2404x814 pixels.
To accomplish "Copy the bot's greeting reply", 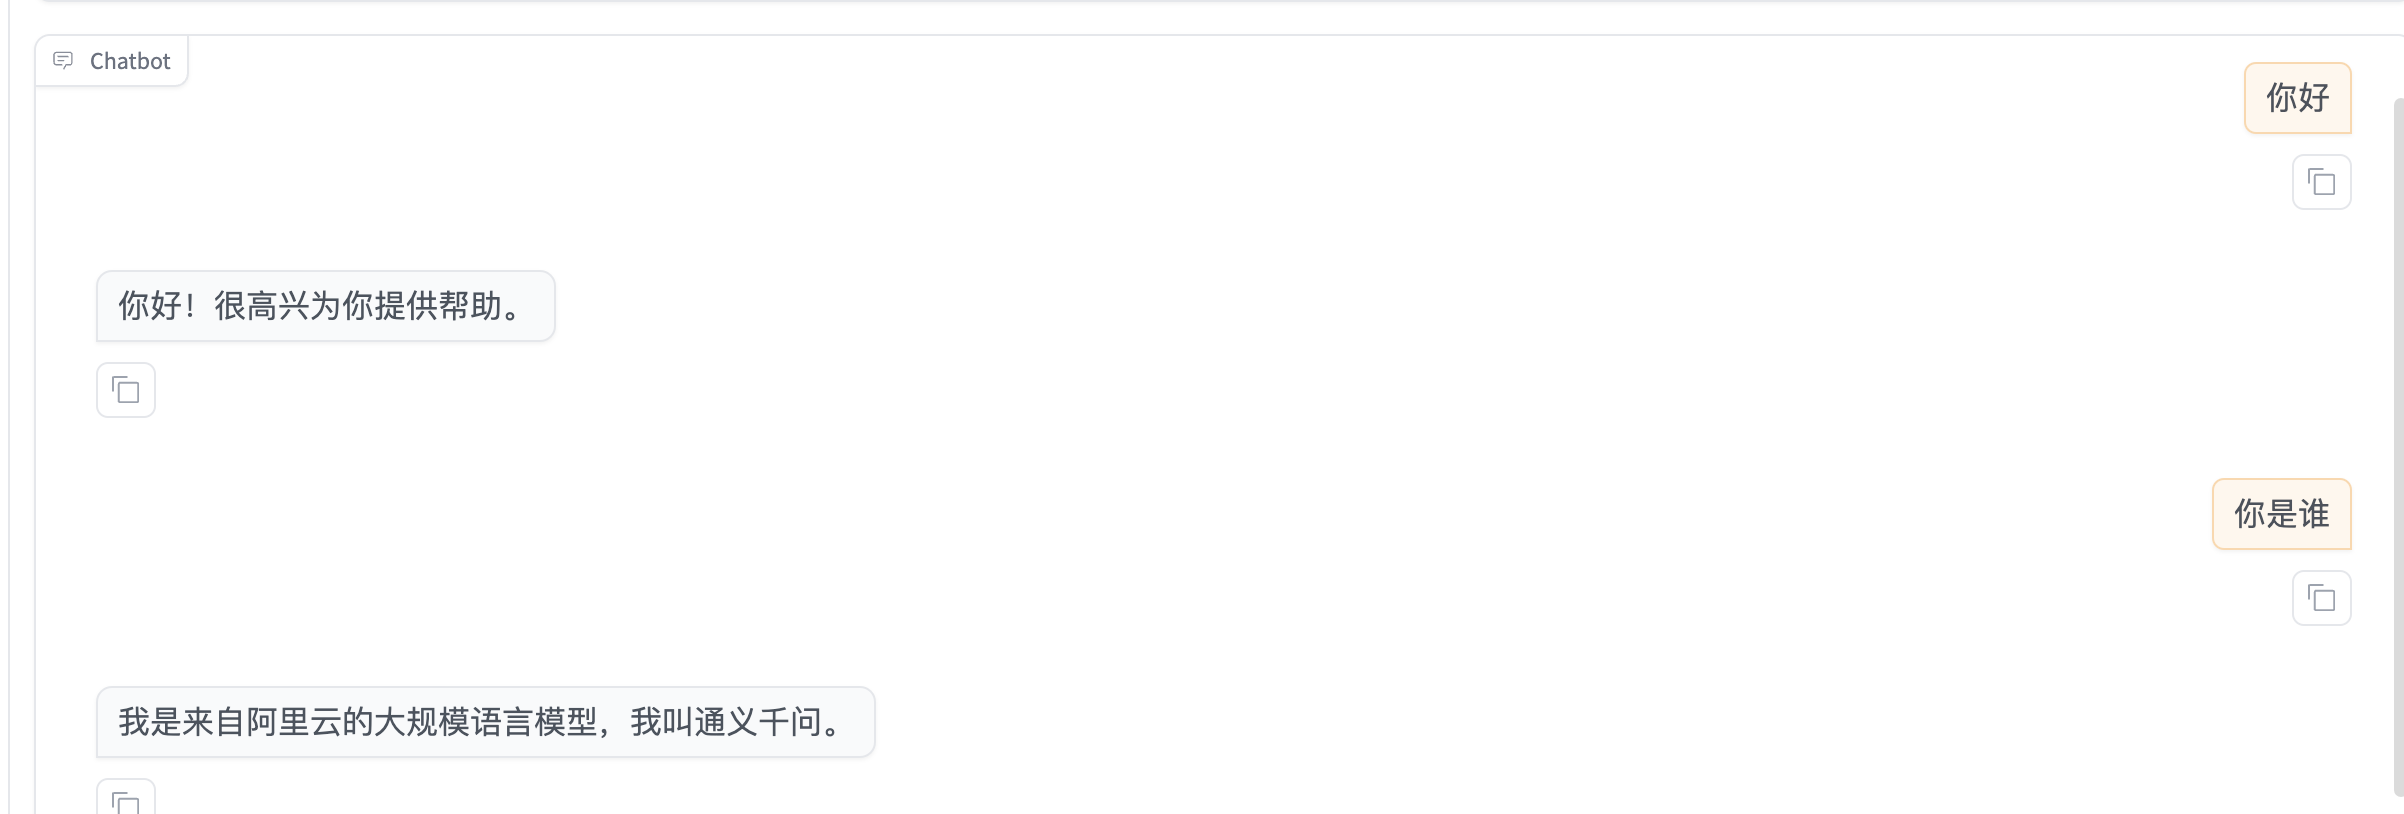I will 126,390.
